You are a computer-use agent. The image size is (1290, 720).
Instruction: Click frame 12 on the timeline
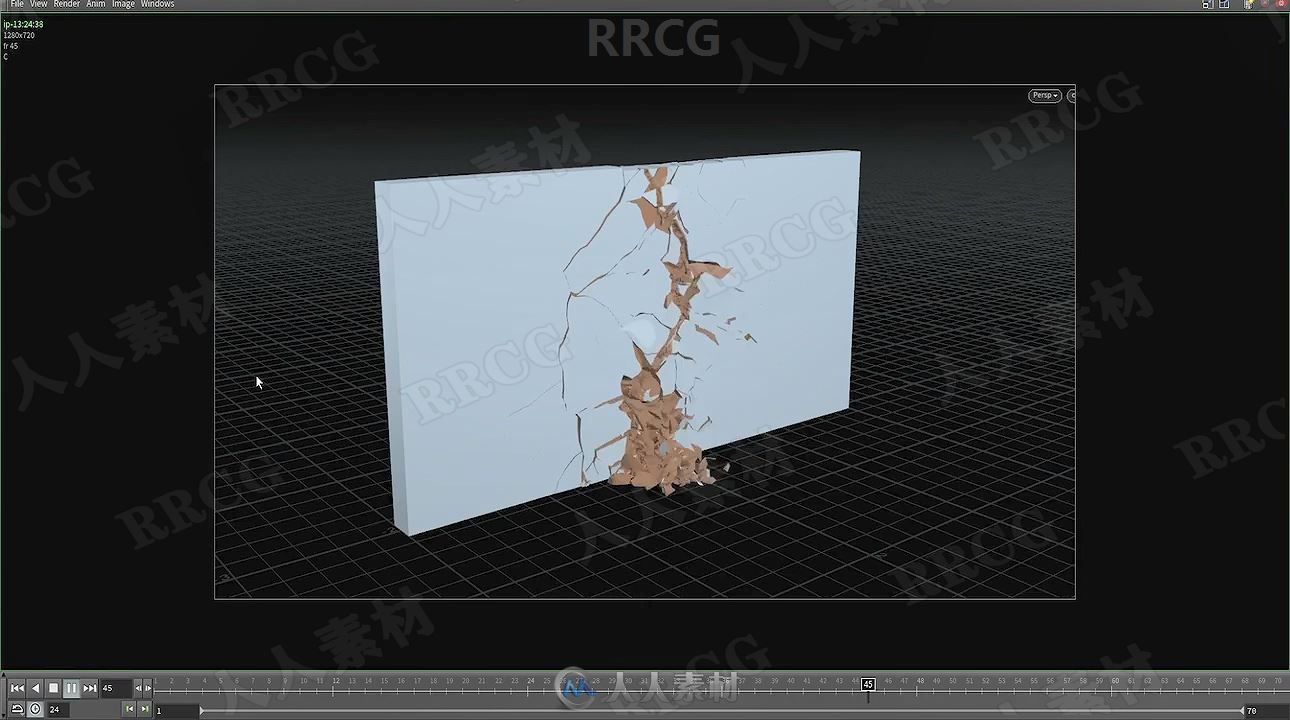336,681
